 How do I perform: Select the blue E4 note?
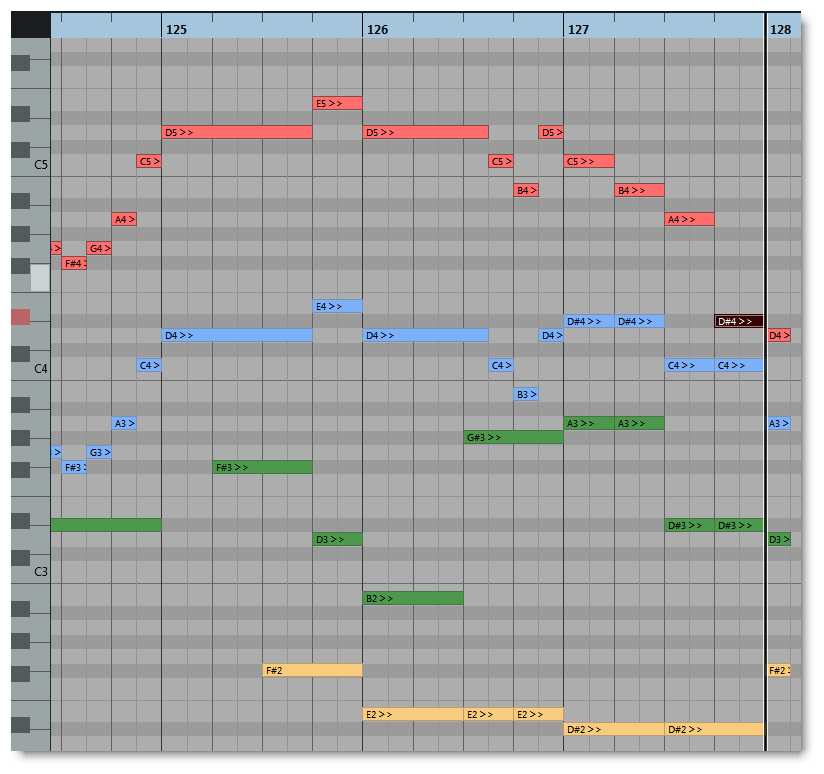tap(337, 306)
